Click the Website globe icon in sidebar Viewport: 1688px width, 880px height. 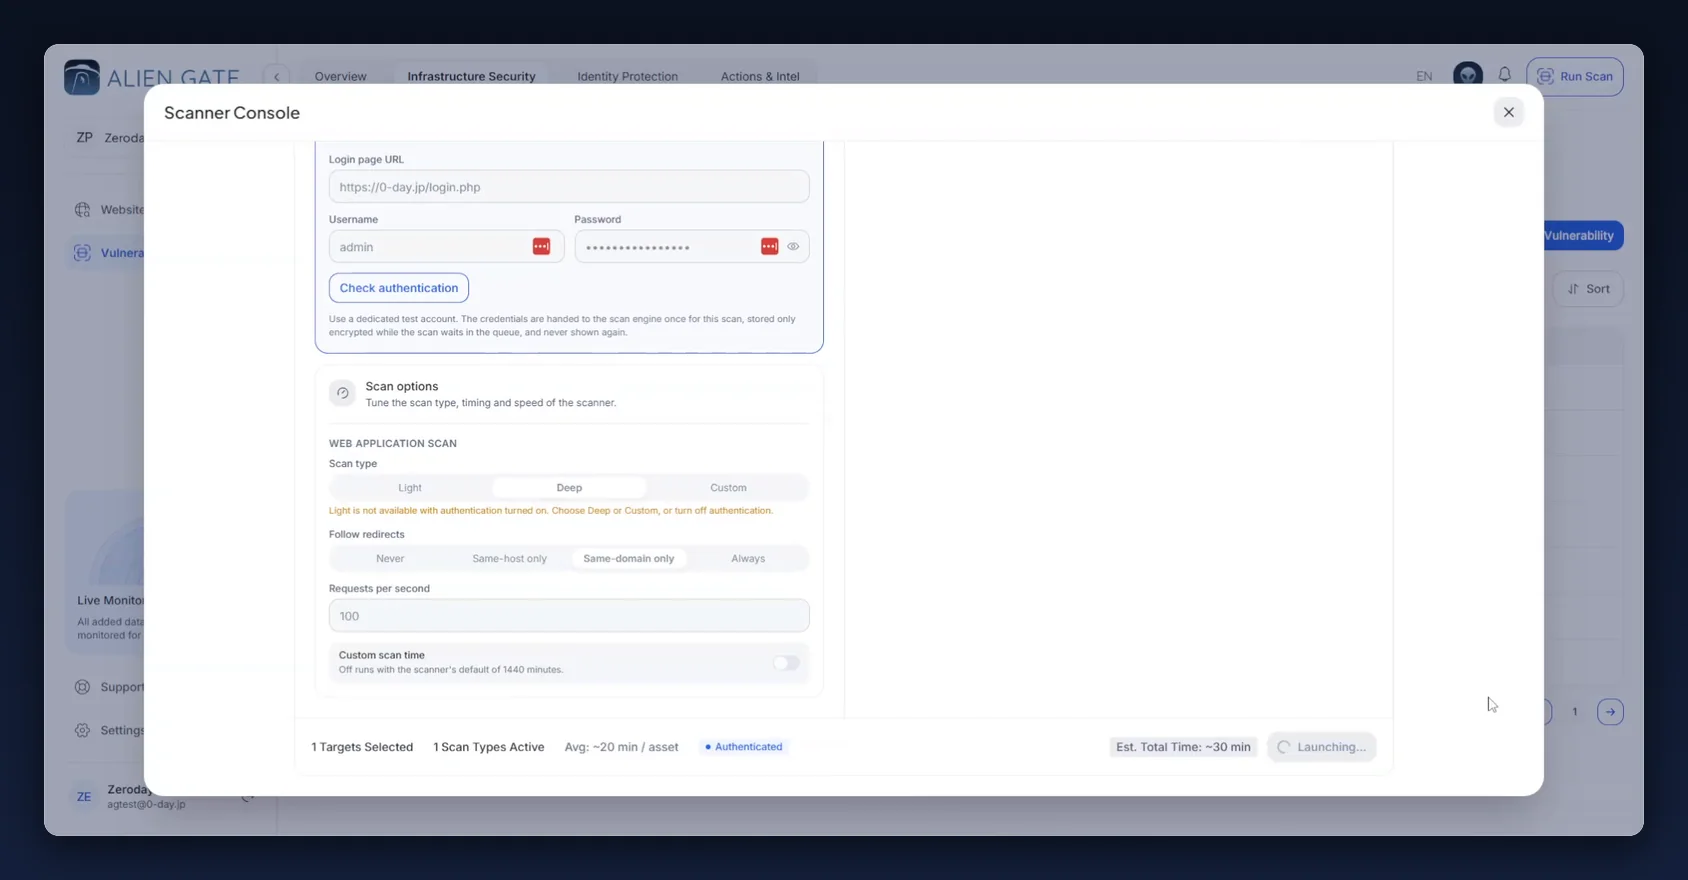(82, 210)
